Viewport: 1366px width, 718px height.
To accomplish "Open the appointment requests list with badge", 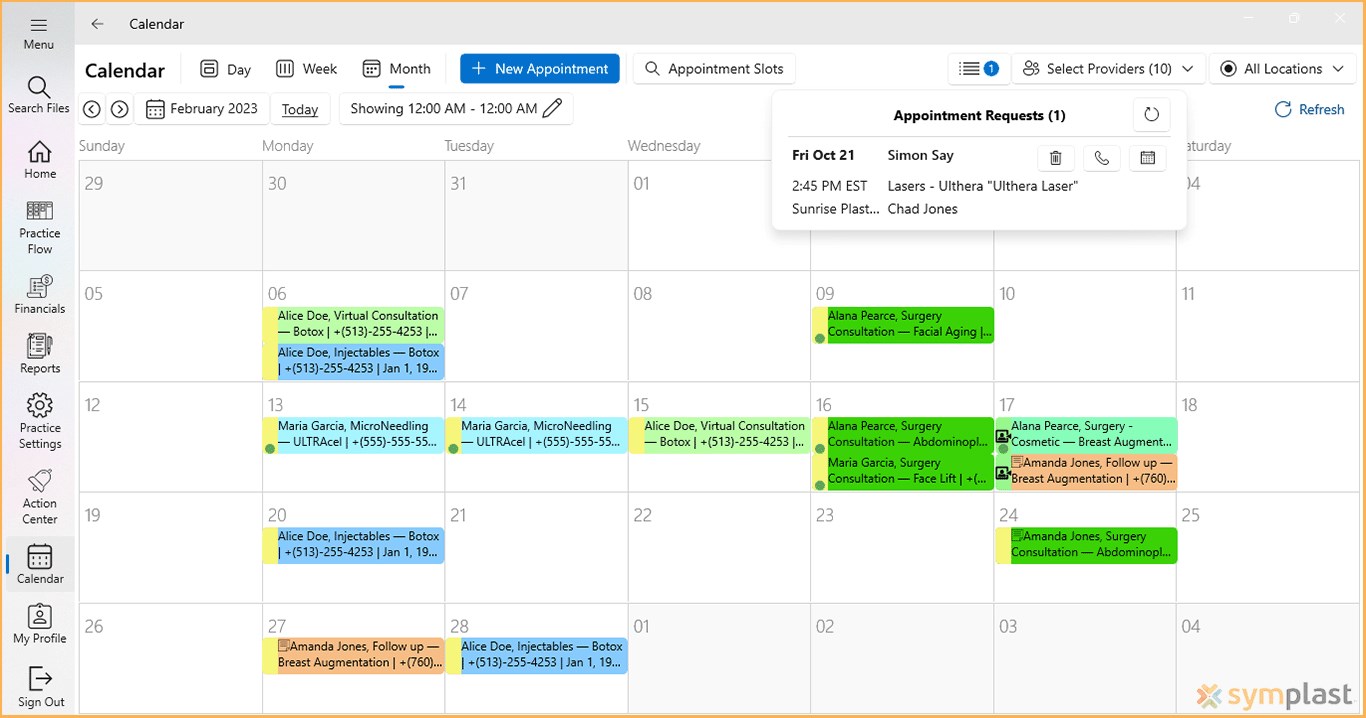I will [978, 68].
